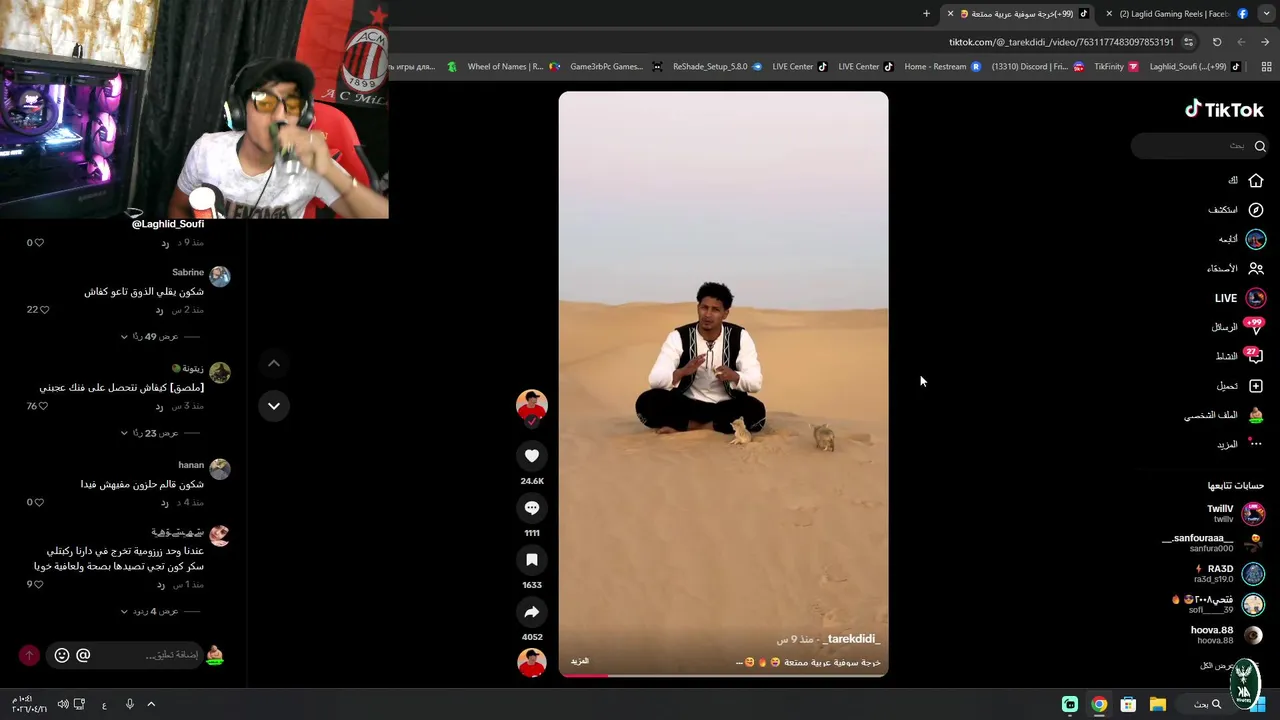Open followed account TwillV
The height and width of the screenshot is (720, 1280).
coord(1236,514)
